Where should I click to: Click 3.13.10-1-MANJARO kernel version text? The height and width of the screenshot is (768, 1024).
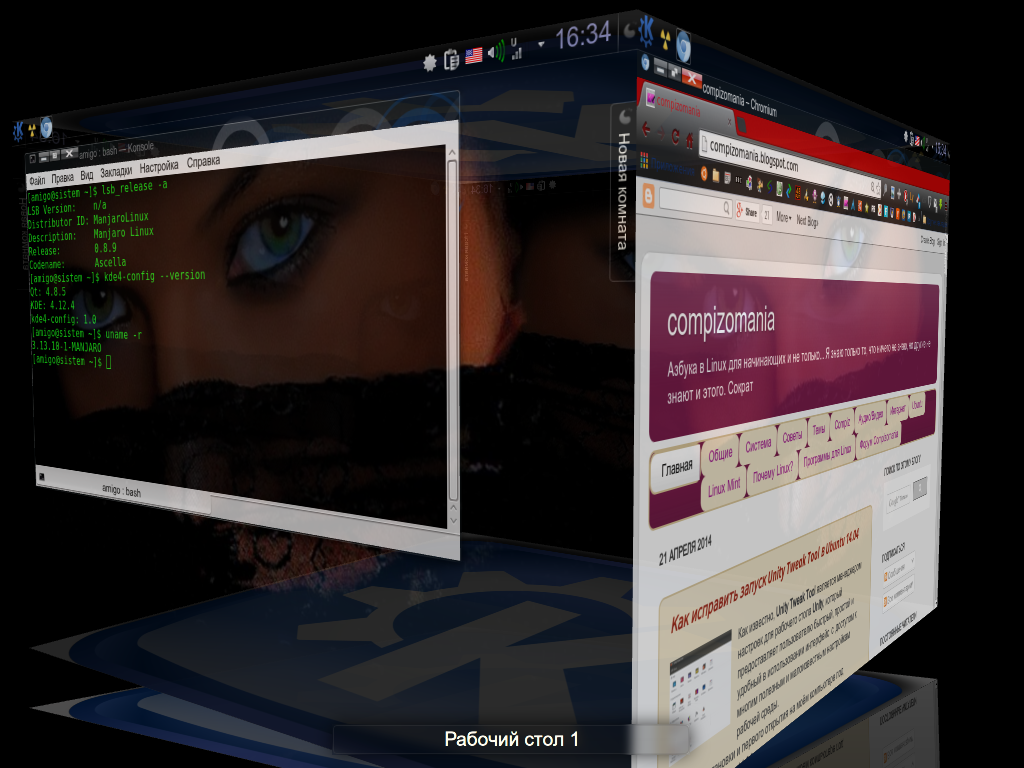67,347
